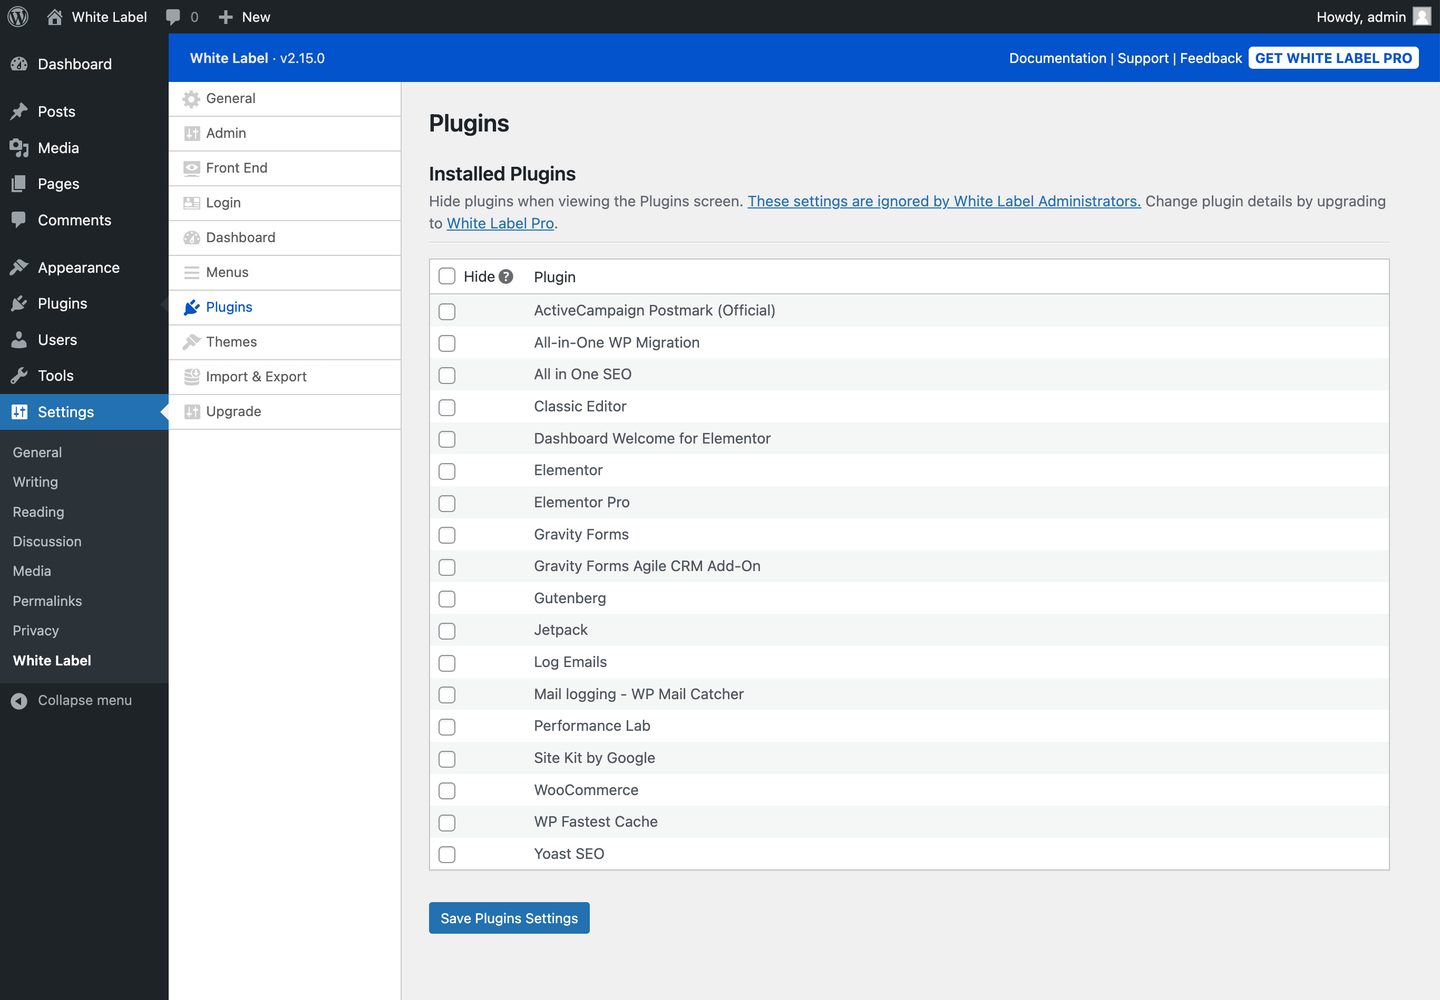The width and height of the screenshot is (1440, 1000).
Task: Click the Appearance brush icon
Action: point(19,268)
